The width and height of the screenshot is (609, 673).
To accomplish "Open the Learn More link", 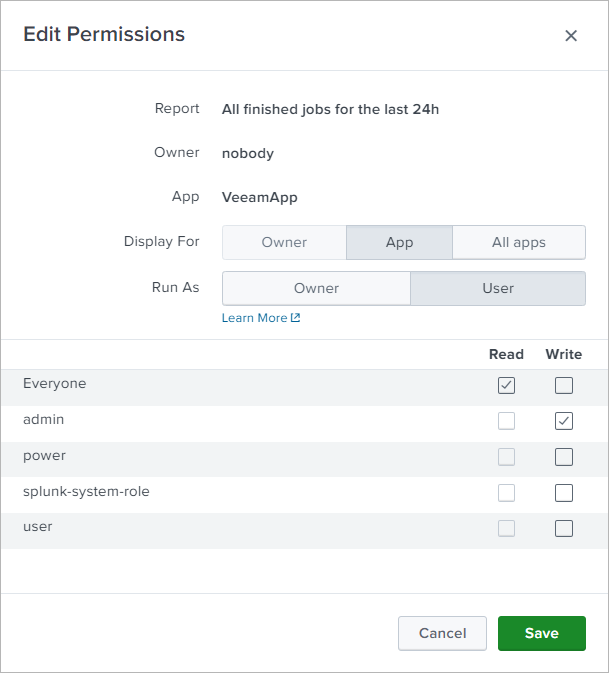I will (x=255, y=318).
